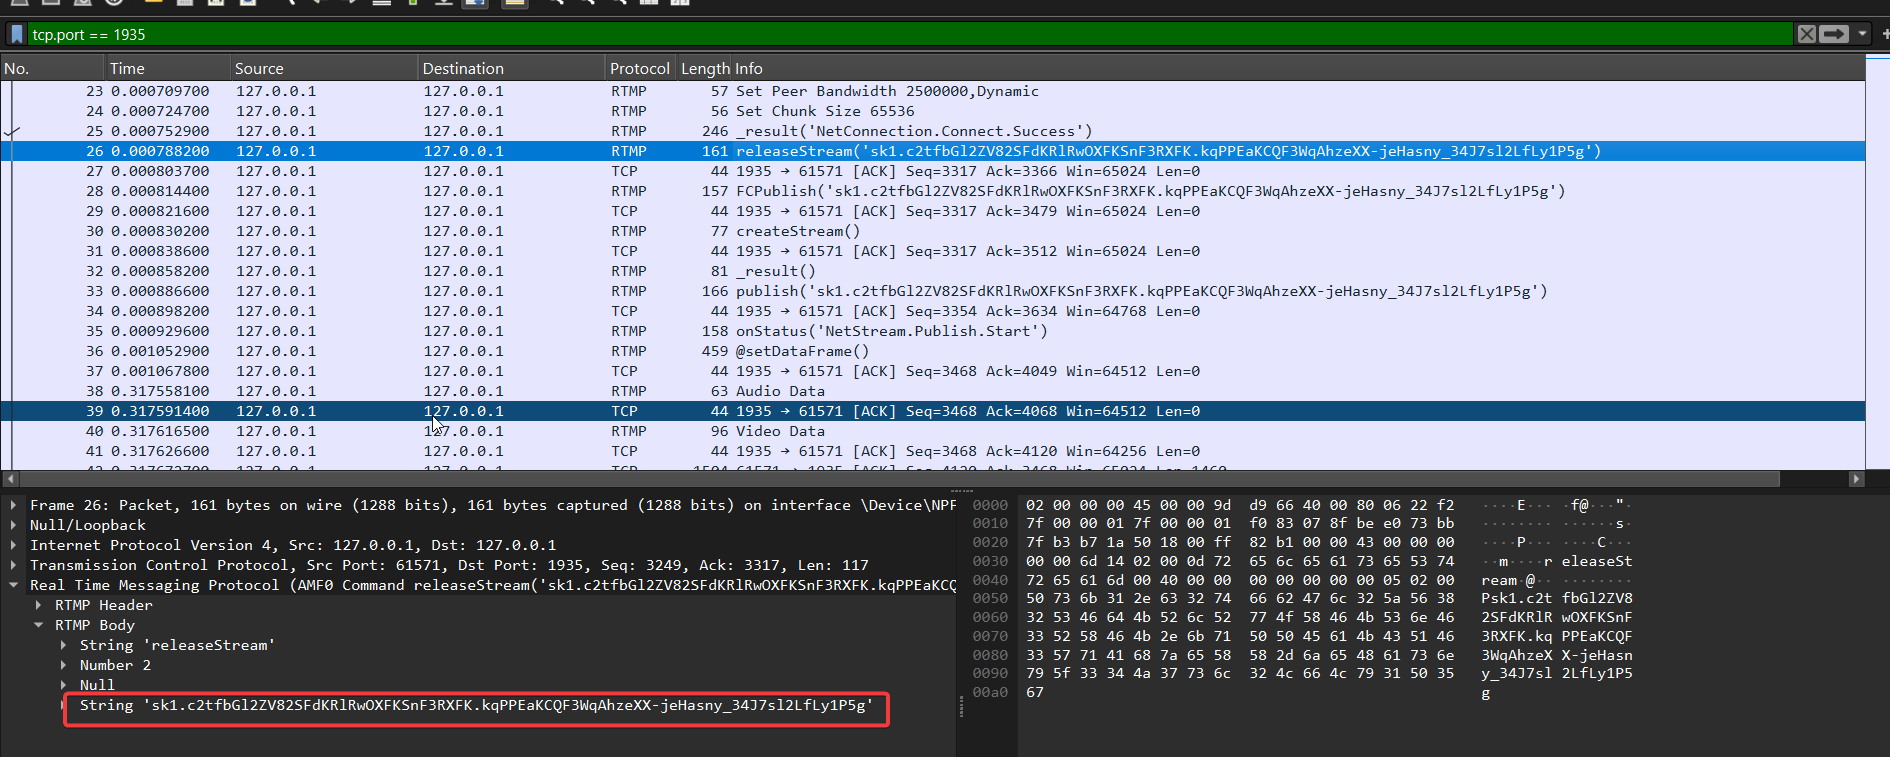Sort packets by the Source column

point(323,68)
